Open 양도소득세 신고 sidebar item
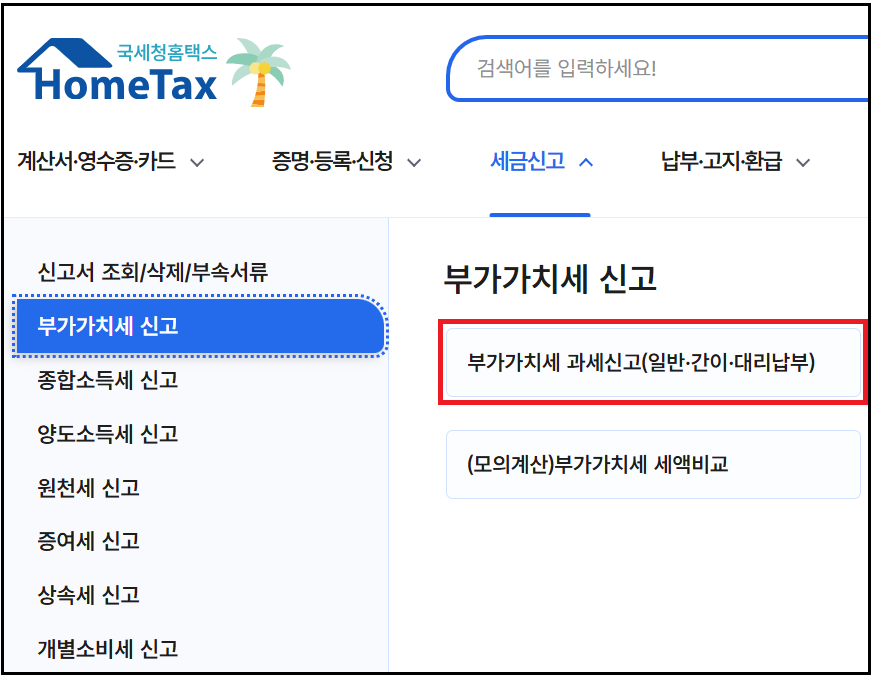Image resolution: width=871 pixels, height=675 pixels. click(x=108, y=434)
